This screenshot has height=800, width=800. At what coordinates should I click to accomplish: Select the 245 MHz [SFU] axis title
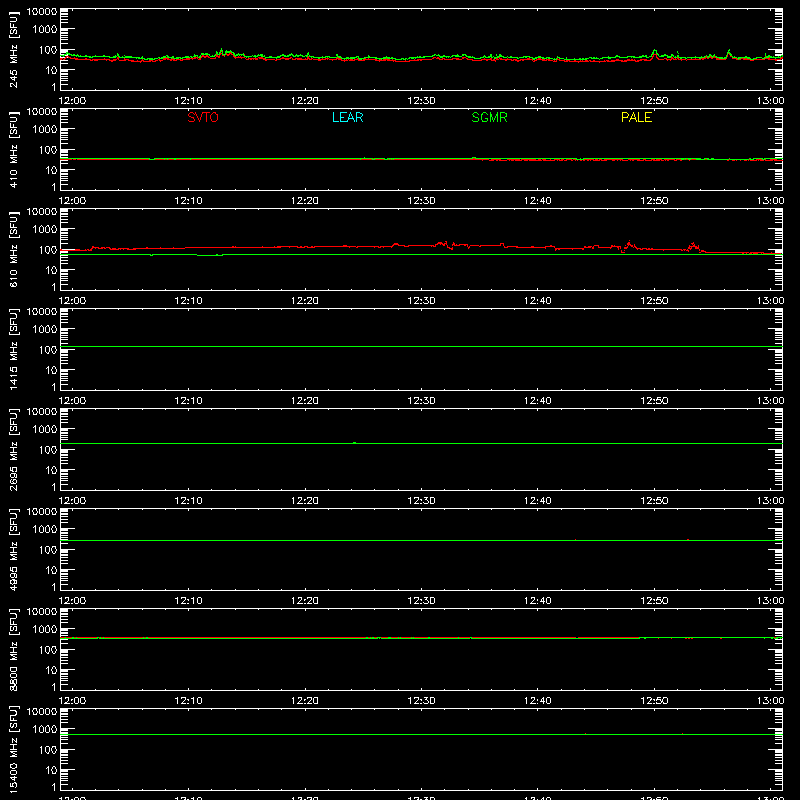13,49
